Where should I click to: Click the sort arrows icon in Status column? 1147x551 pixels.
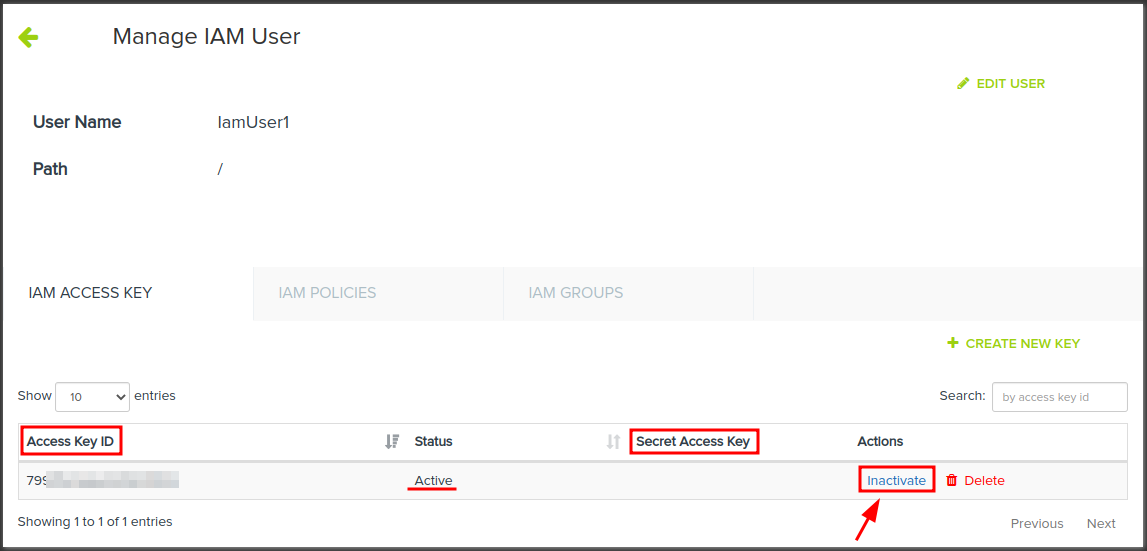613,441
